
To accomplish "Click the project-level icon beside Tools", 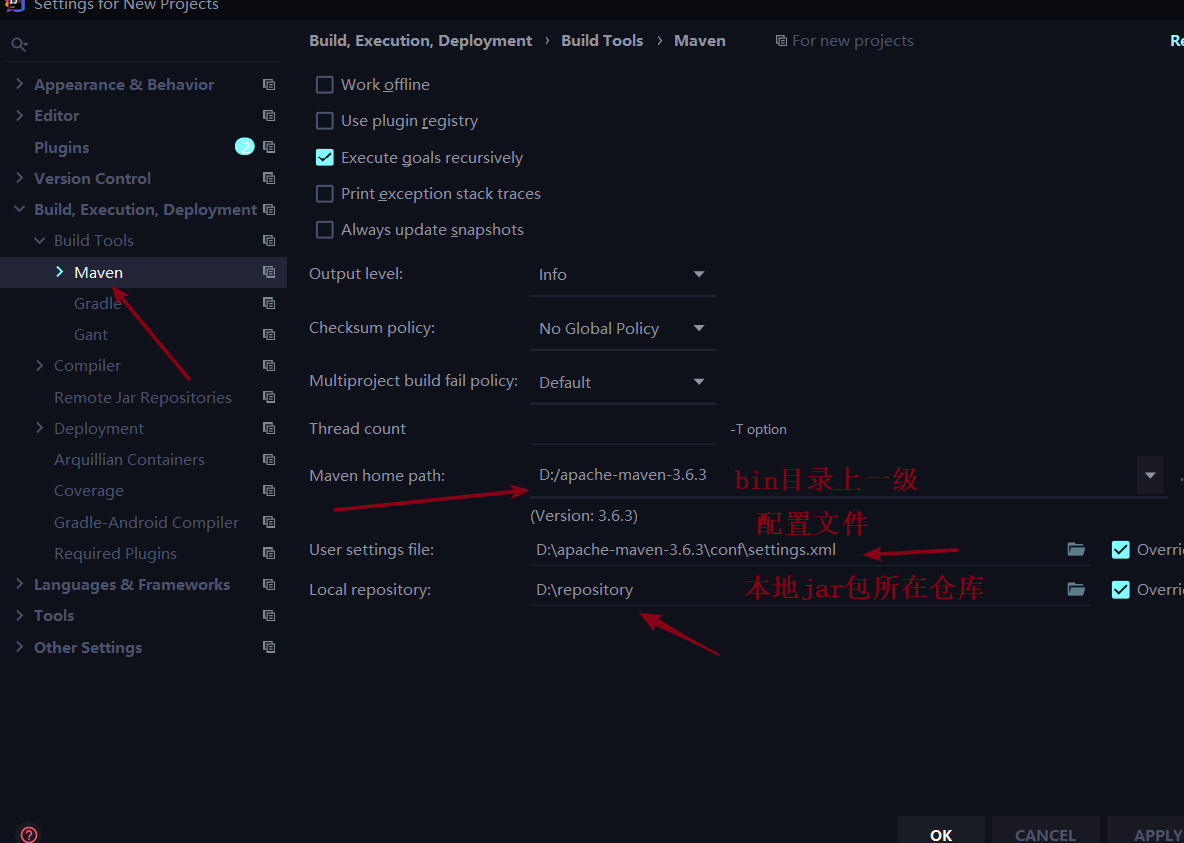I will point(269,616).
